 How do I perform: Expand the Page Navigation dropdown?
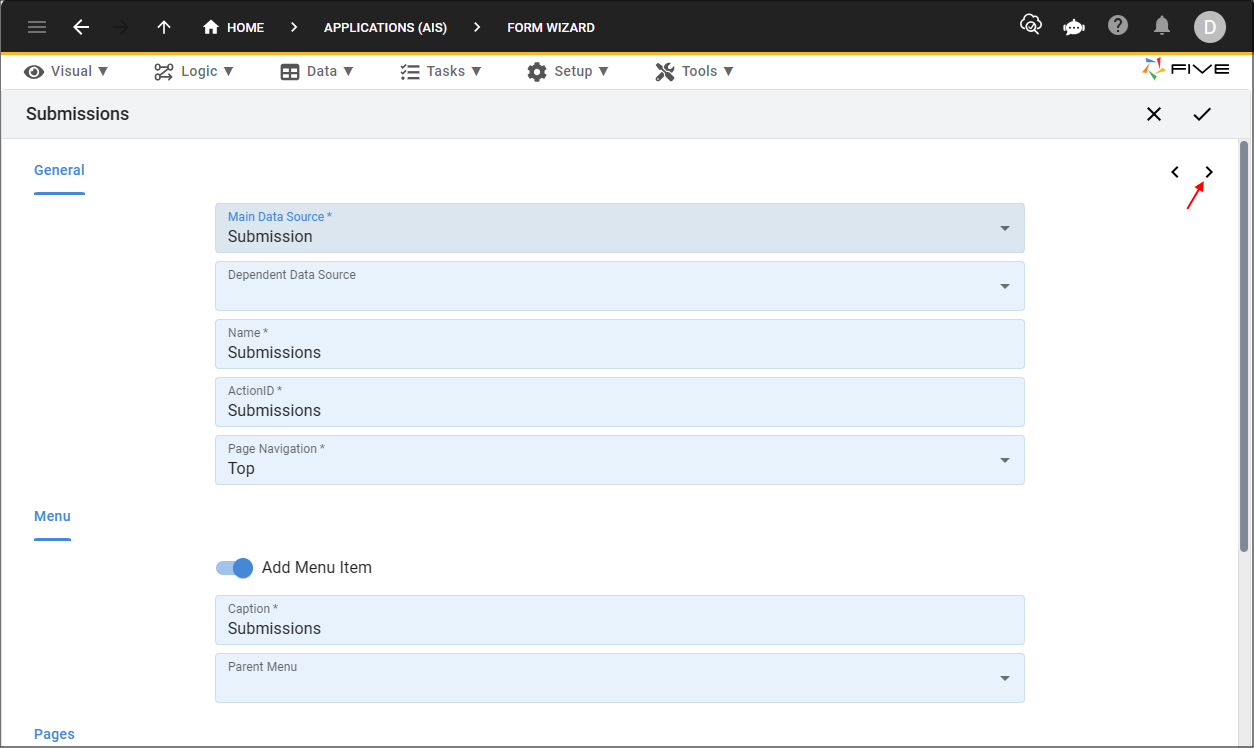click(x=1004, y=461)
